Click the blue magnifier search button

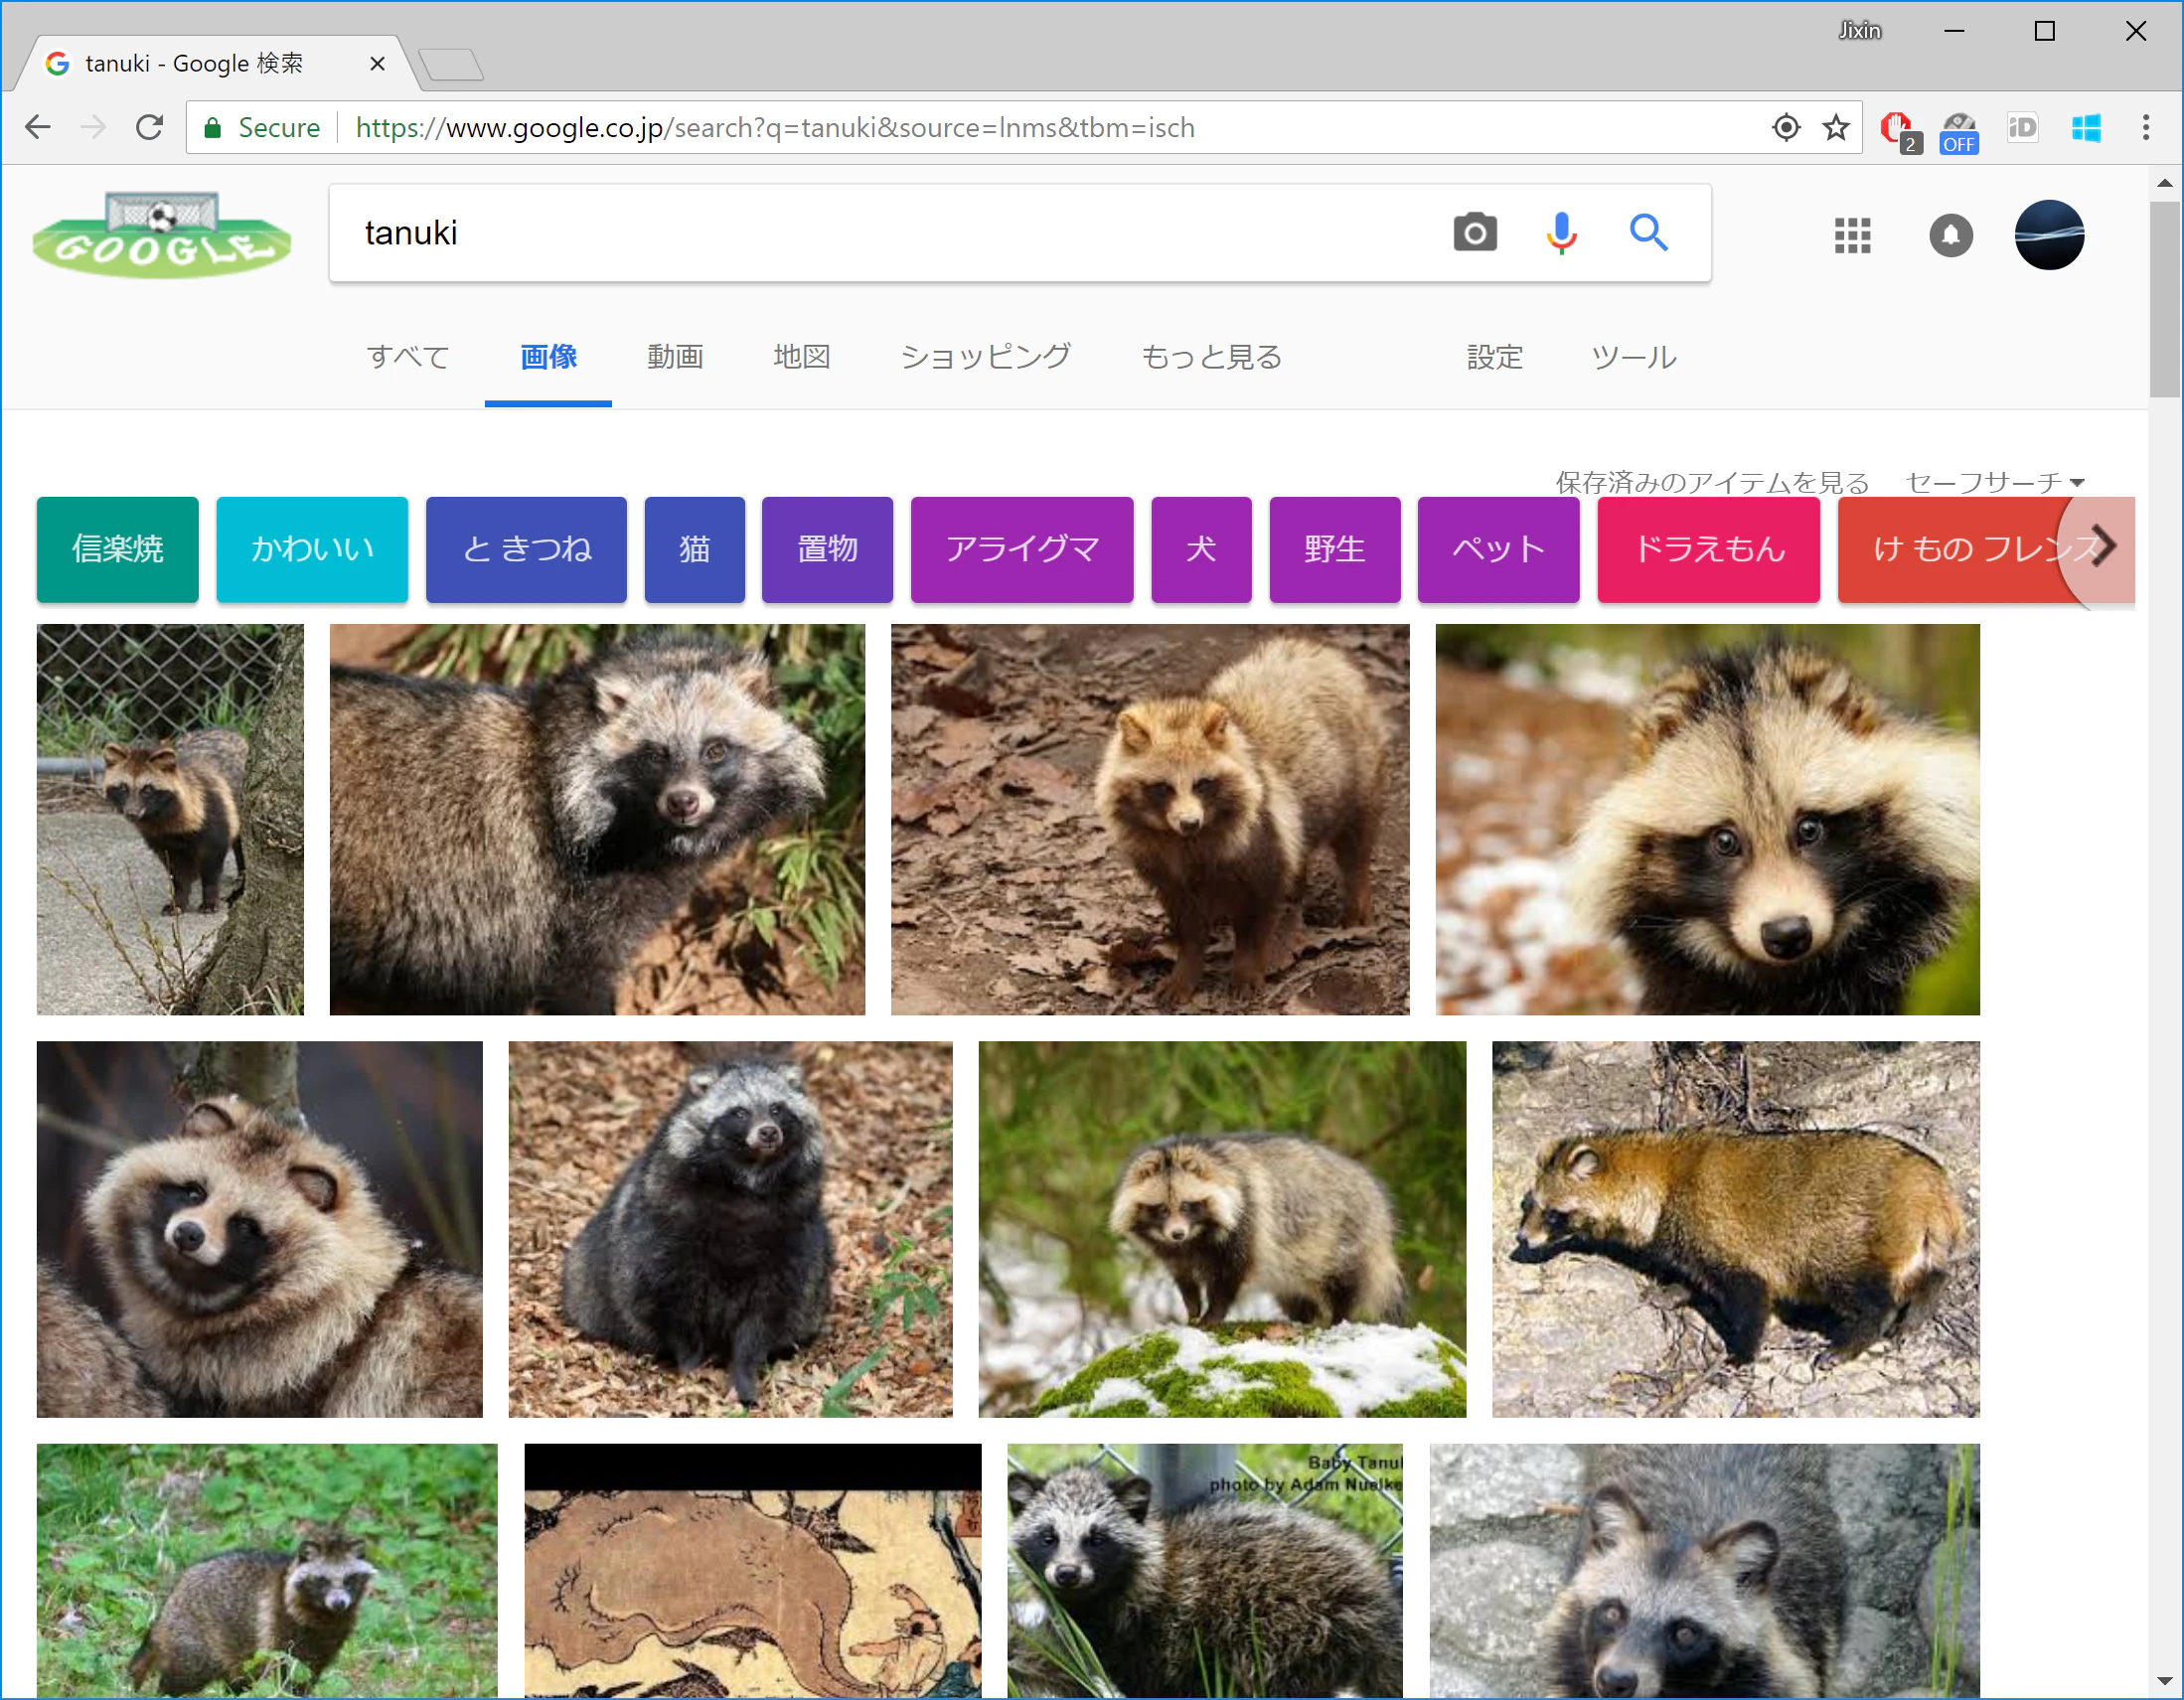1648,233
